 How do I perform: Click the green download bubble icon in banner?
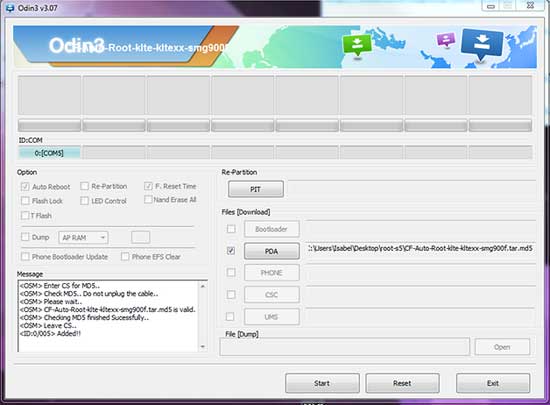pos(357,45)
